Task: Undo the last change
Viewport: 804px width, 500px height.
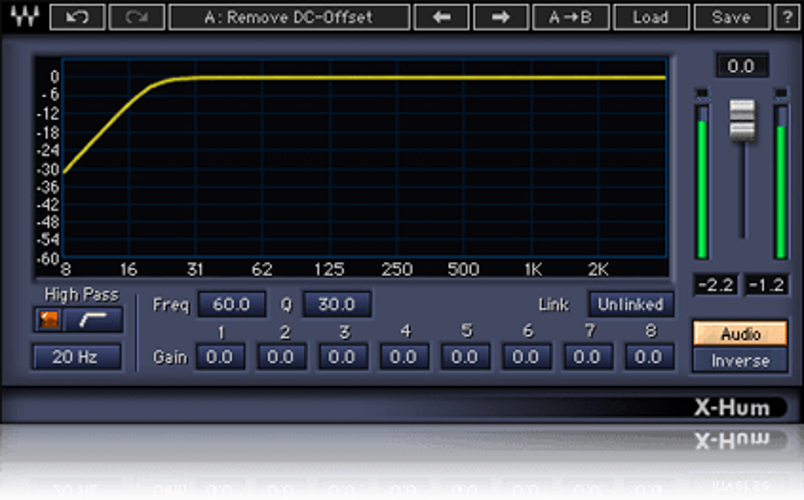Action: (77, 17)
